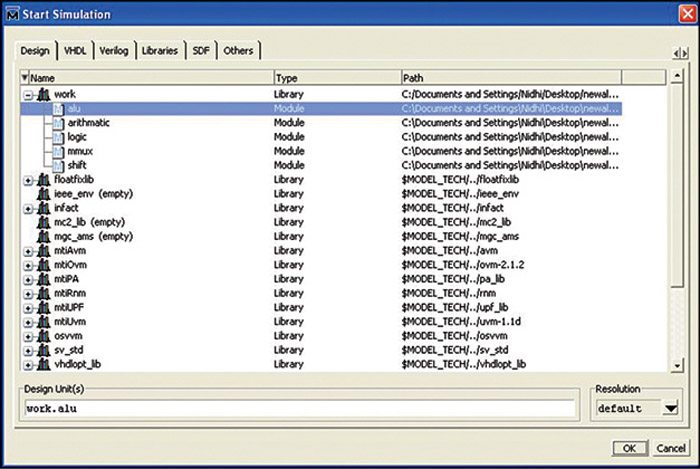Expand the floatfixlib library
700x469 pixels.
click(28, 180)
